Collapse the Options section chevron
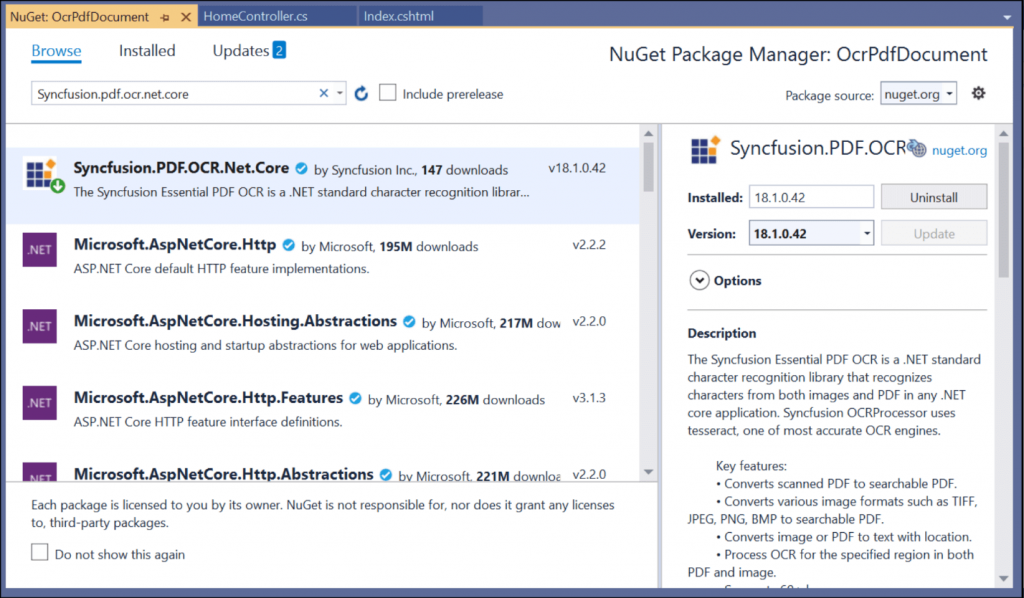This screenshot has height=598, width=1024. [x=700, y=281]
